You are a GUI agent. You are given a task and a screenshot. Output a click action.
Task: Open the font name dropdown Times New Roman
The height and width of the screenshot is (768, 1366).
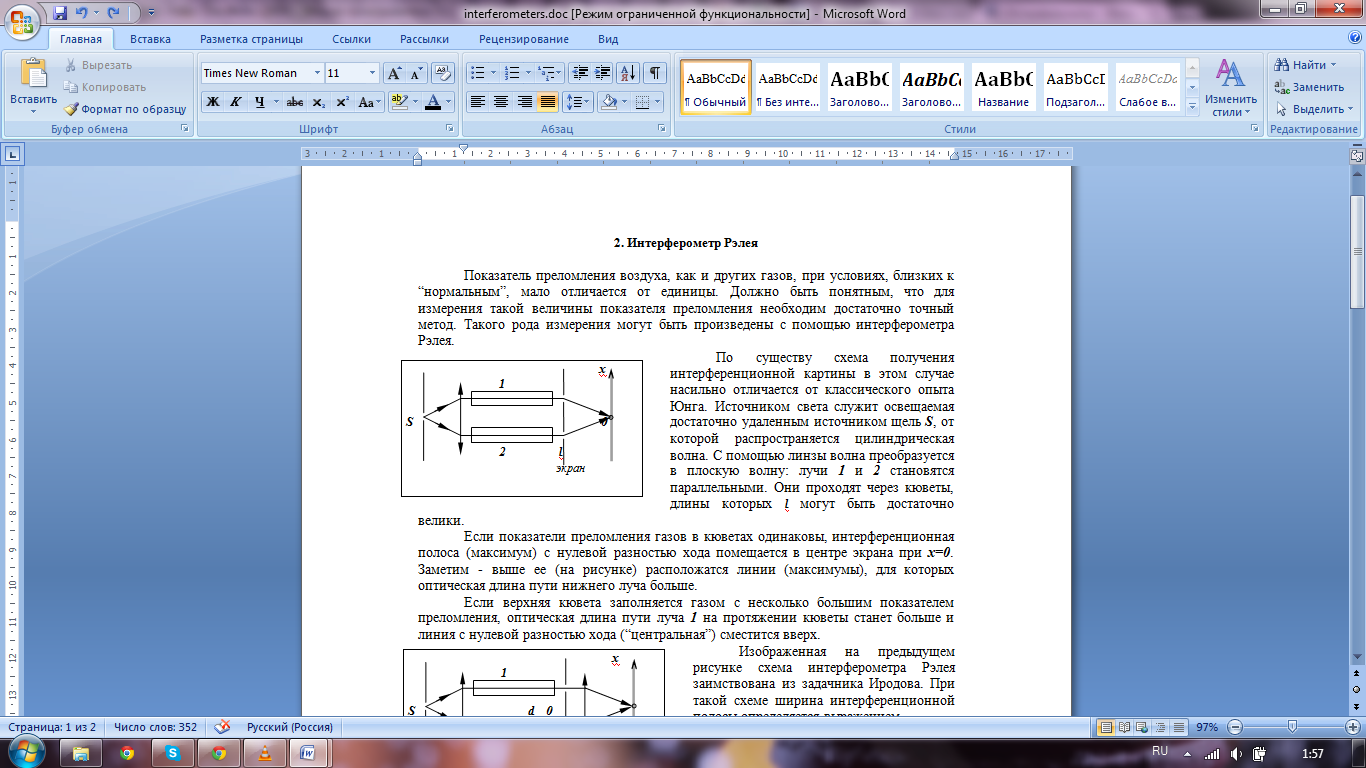317,73
